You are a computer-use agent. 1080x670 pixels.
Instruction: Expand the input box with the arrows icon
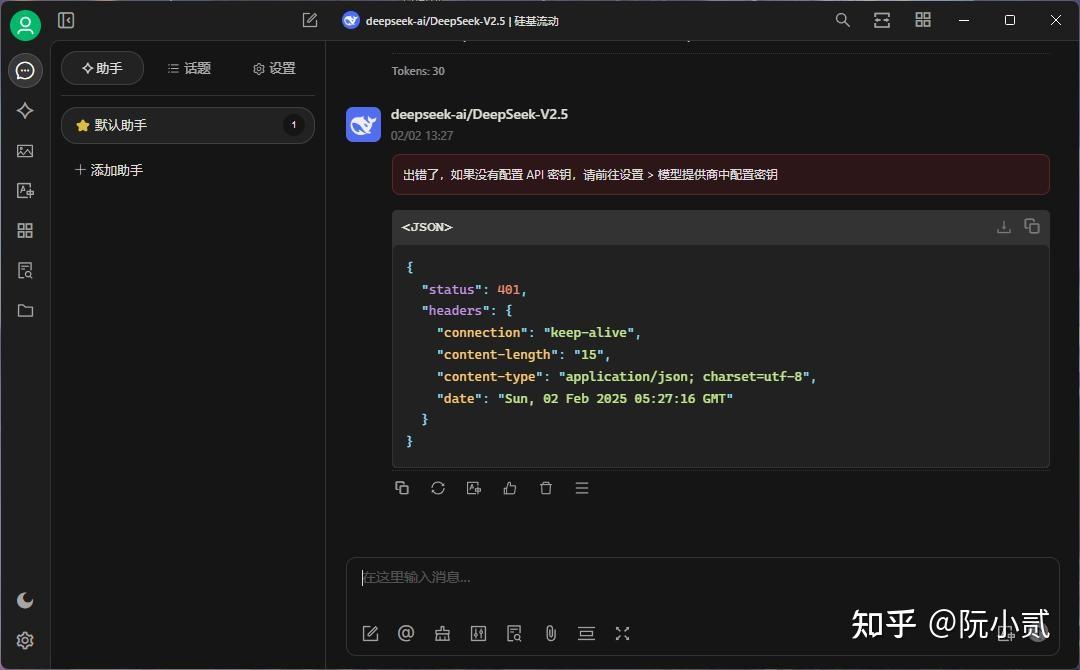tap(623, 634)
